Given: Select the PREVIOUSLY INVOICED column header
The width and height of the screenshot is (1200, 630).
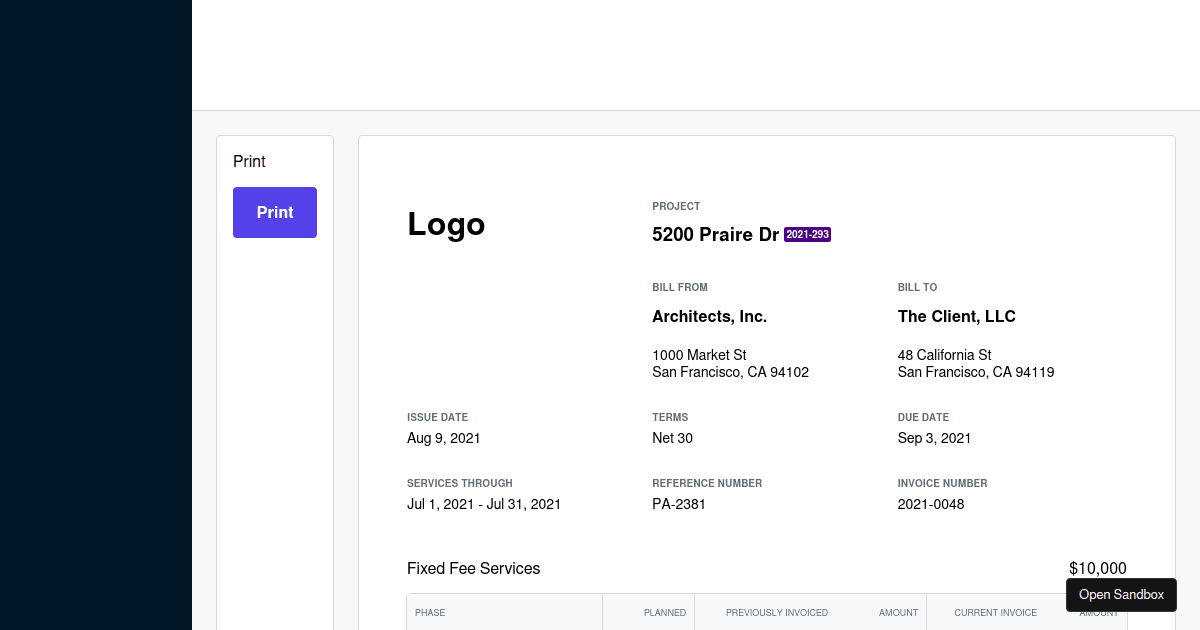Looking at the screenshot, I should [777, 613].
